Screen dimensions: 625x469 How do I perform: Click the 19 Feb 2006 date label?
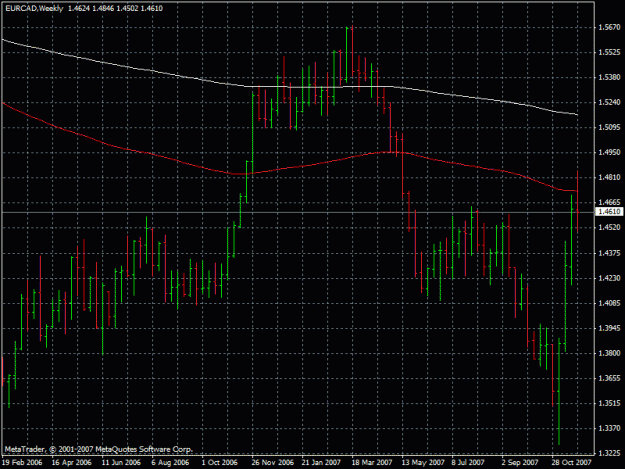[x=22, y=463]
